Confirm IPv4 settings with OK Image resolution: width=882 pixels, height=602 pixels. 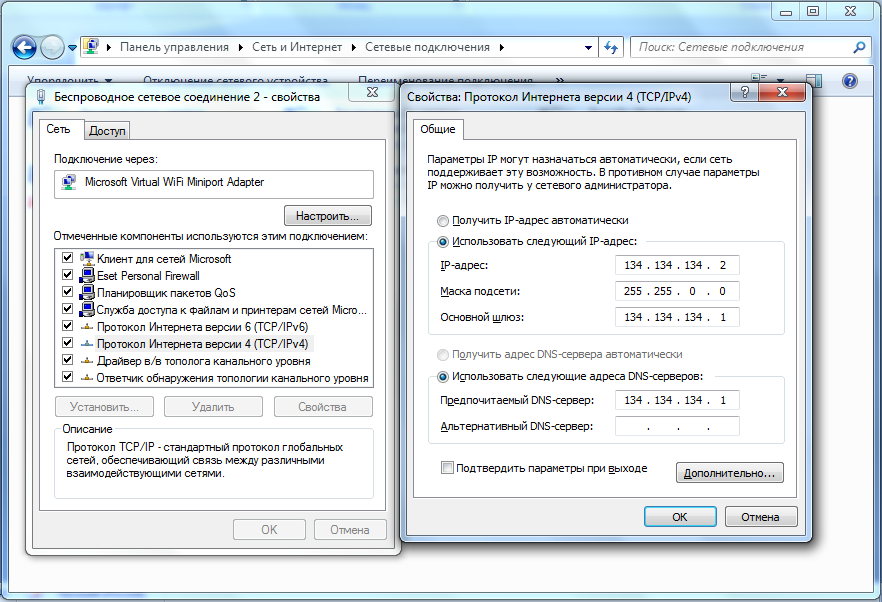coord(680,517)
